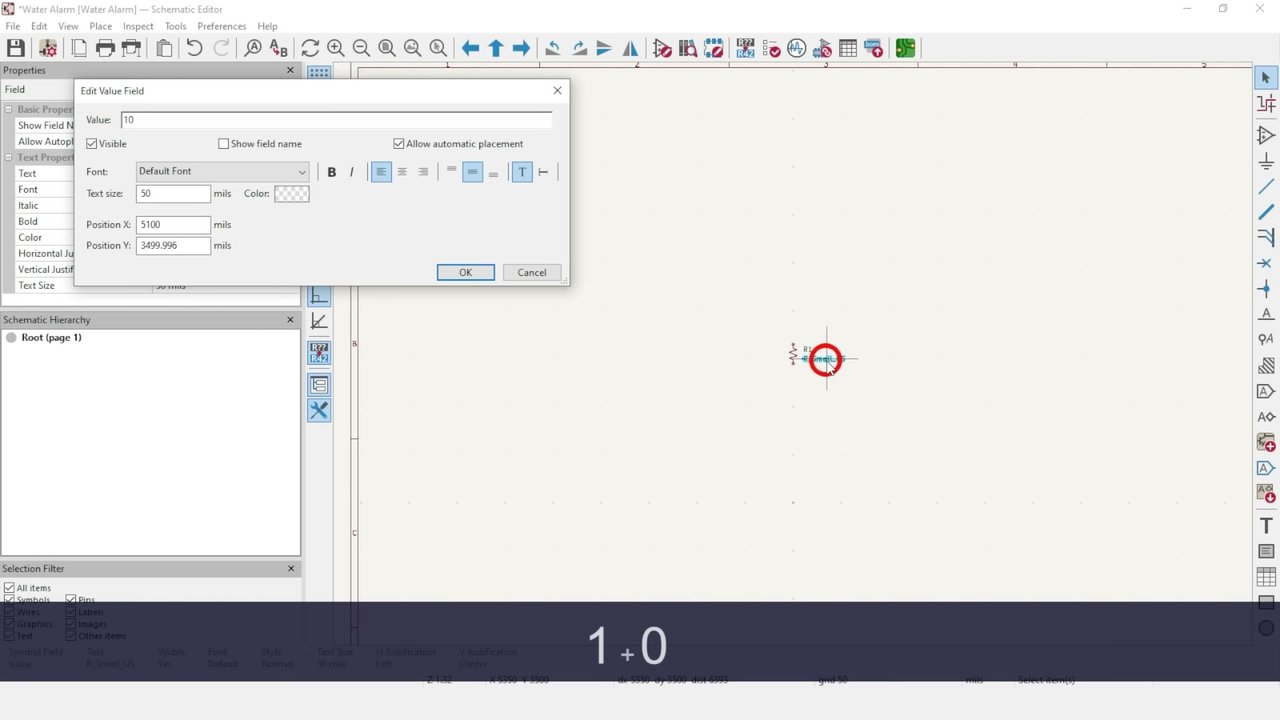Select center horizontal alignment button
The image size is (1280, 720).
[x=402, y=172]
